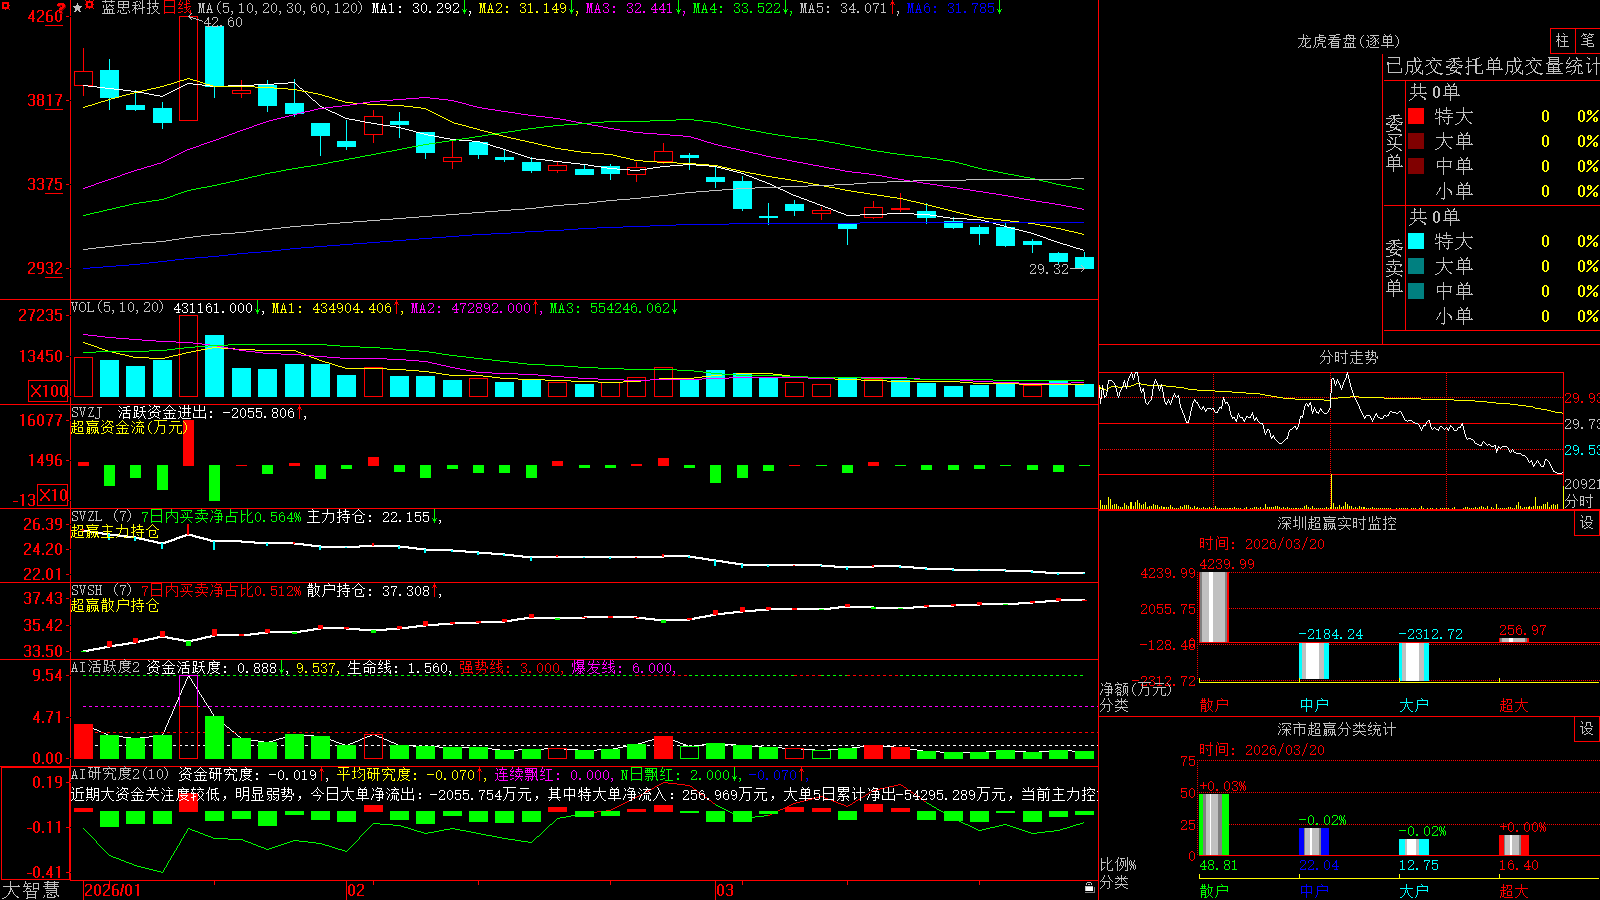Switch 龙虎看盘 view to 柱 mode
1600x900 pixels.
1562,41
